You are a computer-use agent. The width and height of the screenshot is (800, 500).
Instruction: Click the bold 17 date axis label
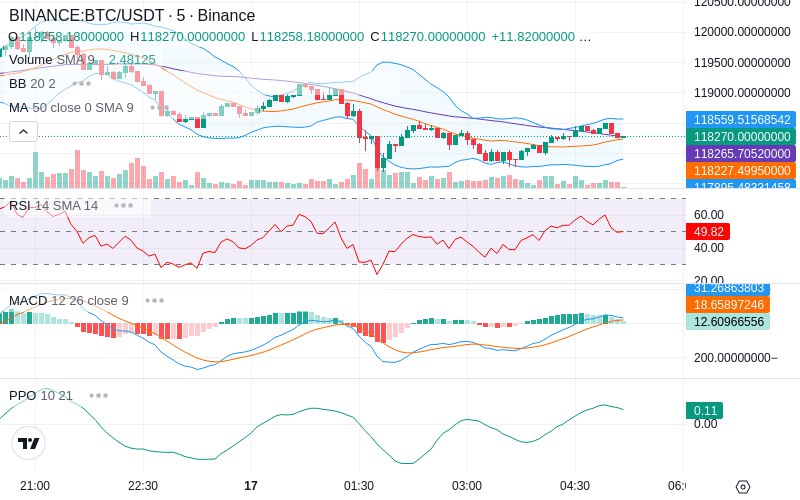point(251,486)
